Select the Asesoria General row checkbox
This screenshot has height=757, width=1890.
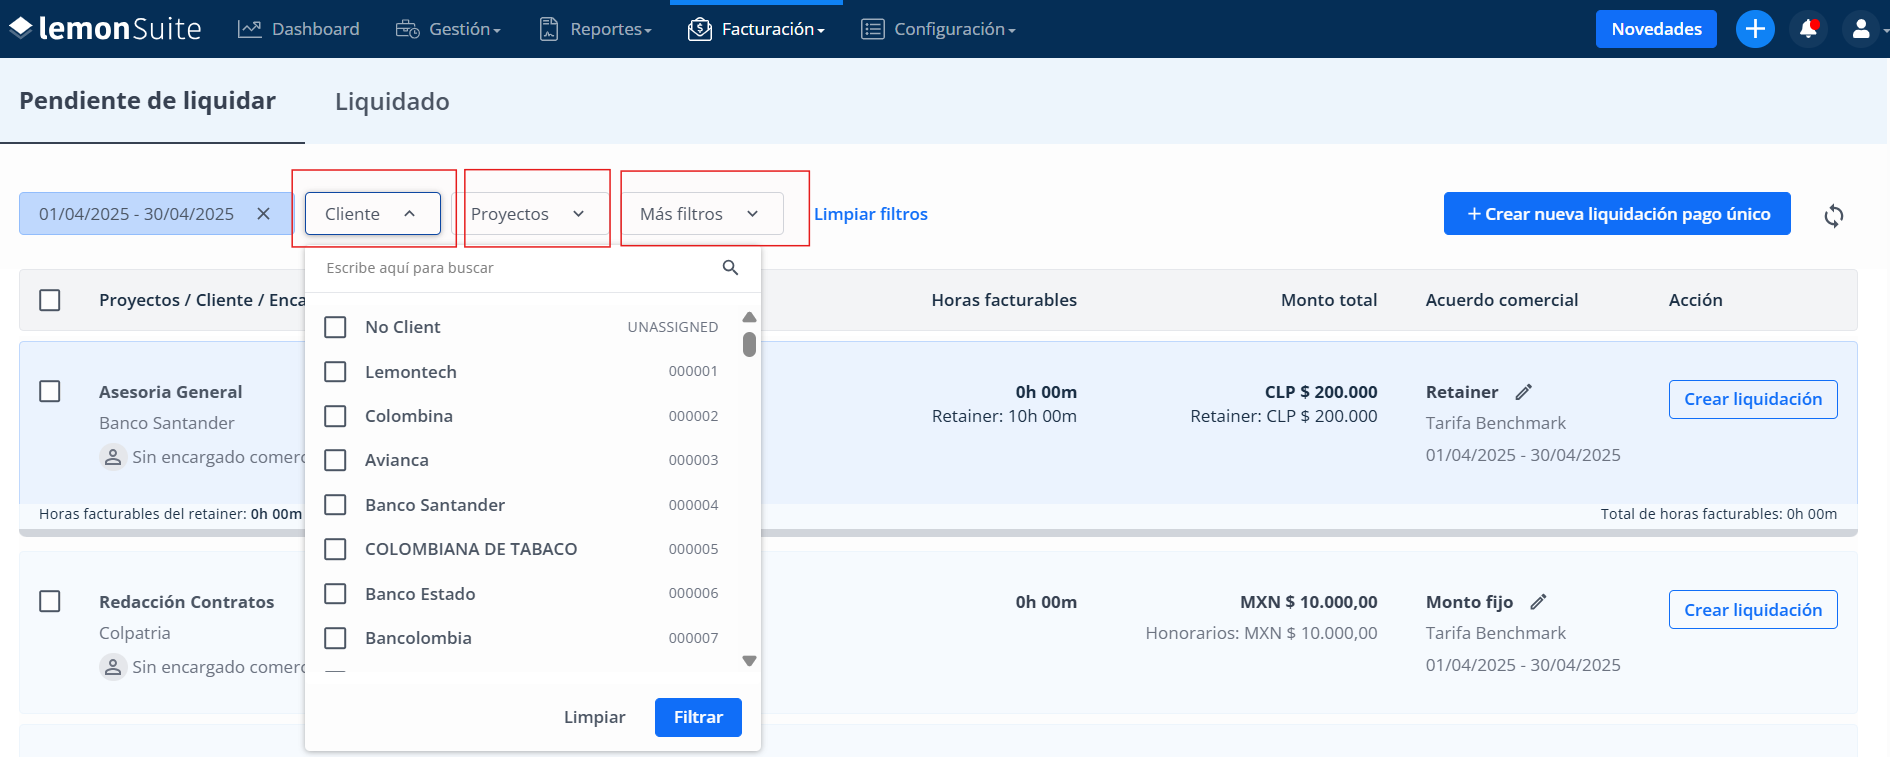coord(50,391)
